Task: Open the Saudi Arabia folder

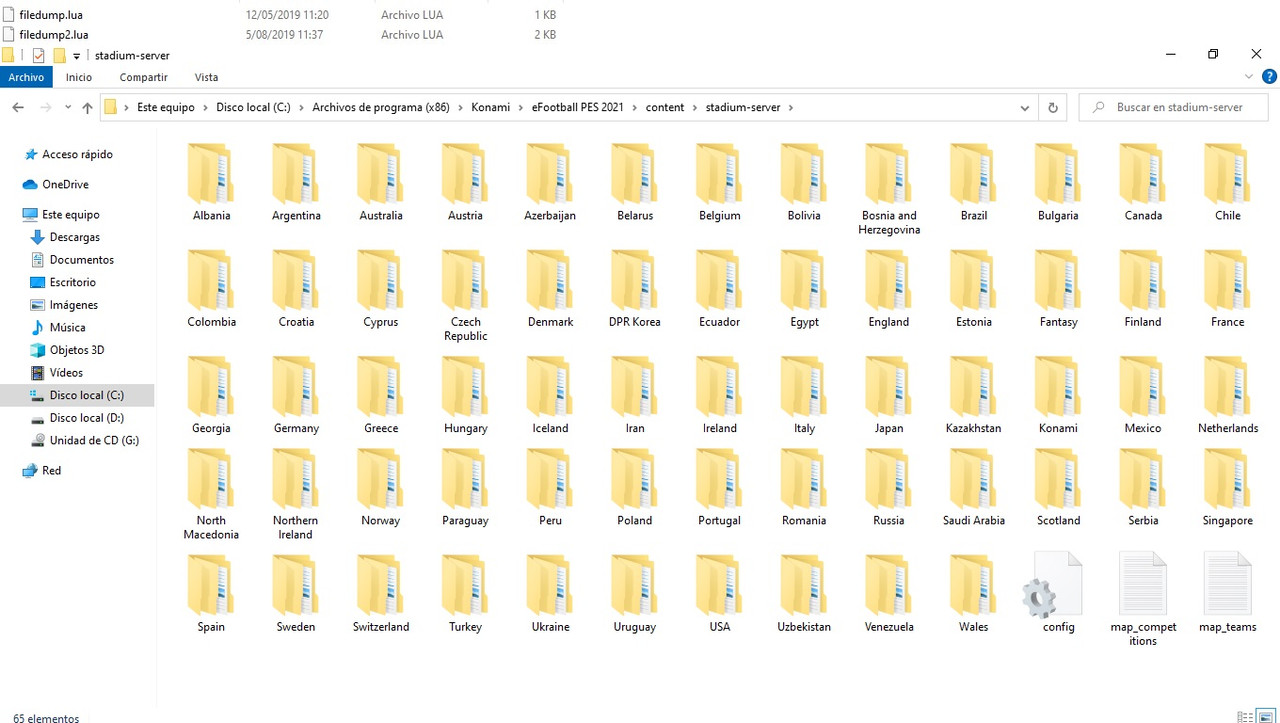Action: click(973, 487)
